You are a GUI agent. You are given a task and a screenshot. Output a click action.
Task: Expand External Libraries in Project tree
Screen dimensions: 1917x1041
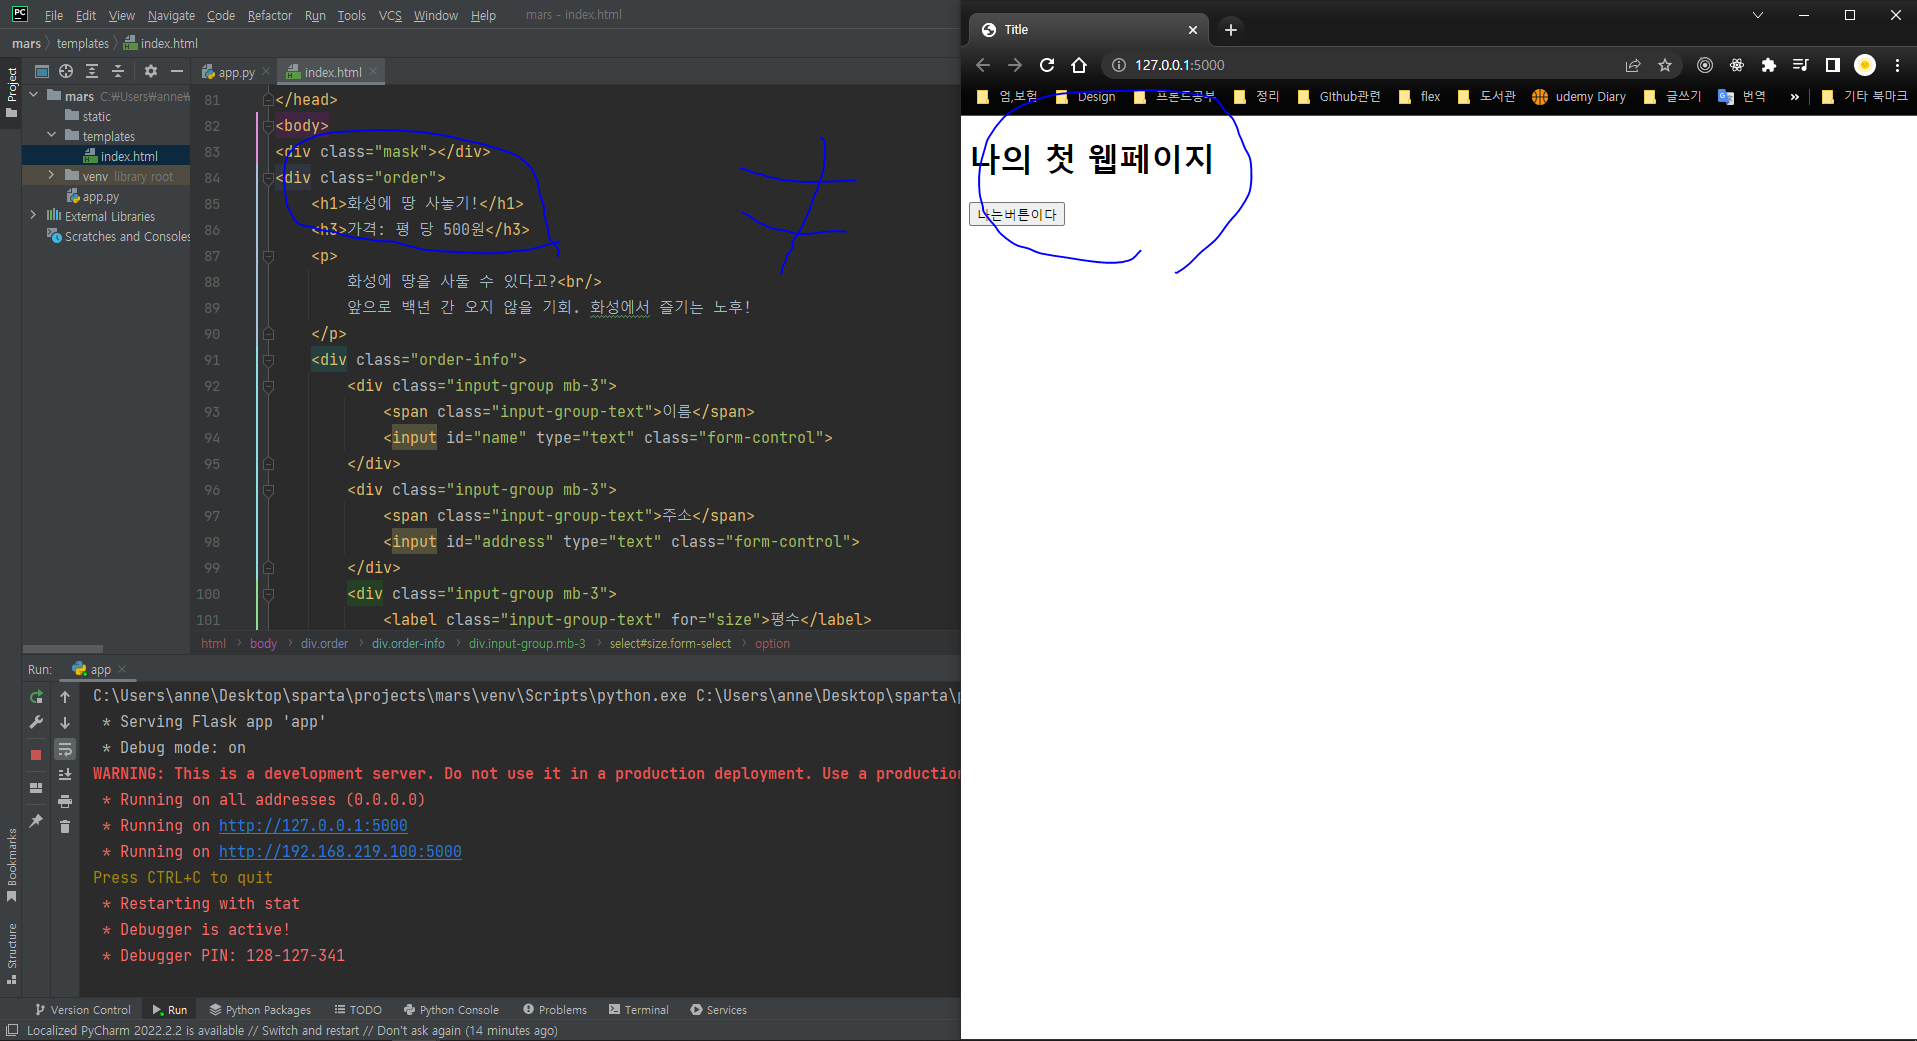[33, 215]
